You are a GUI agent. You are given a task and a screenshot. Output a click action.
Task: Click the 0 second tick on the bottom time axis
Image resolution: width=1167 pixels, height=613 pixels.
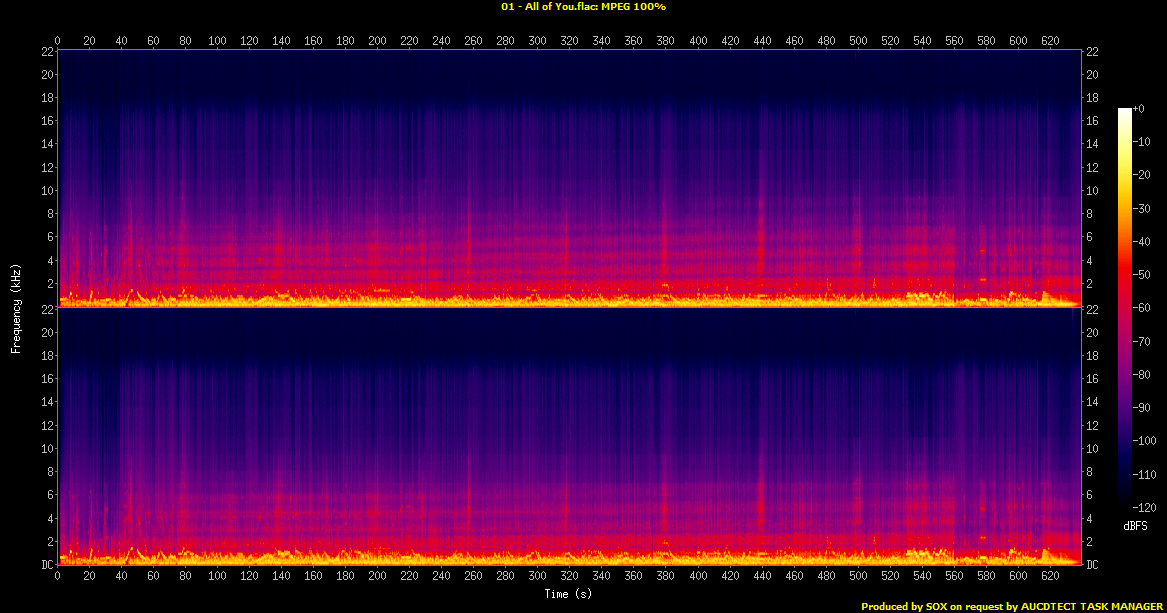[x=58, y=577]
